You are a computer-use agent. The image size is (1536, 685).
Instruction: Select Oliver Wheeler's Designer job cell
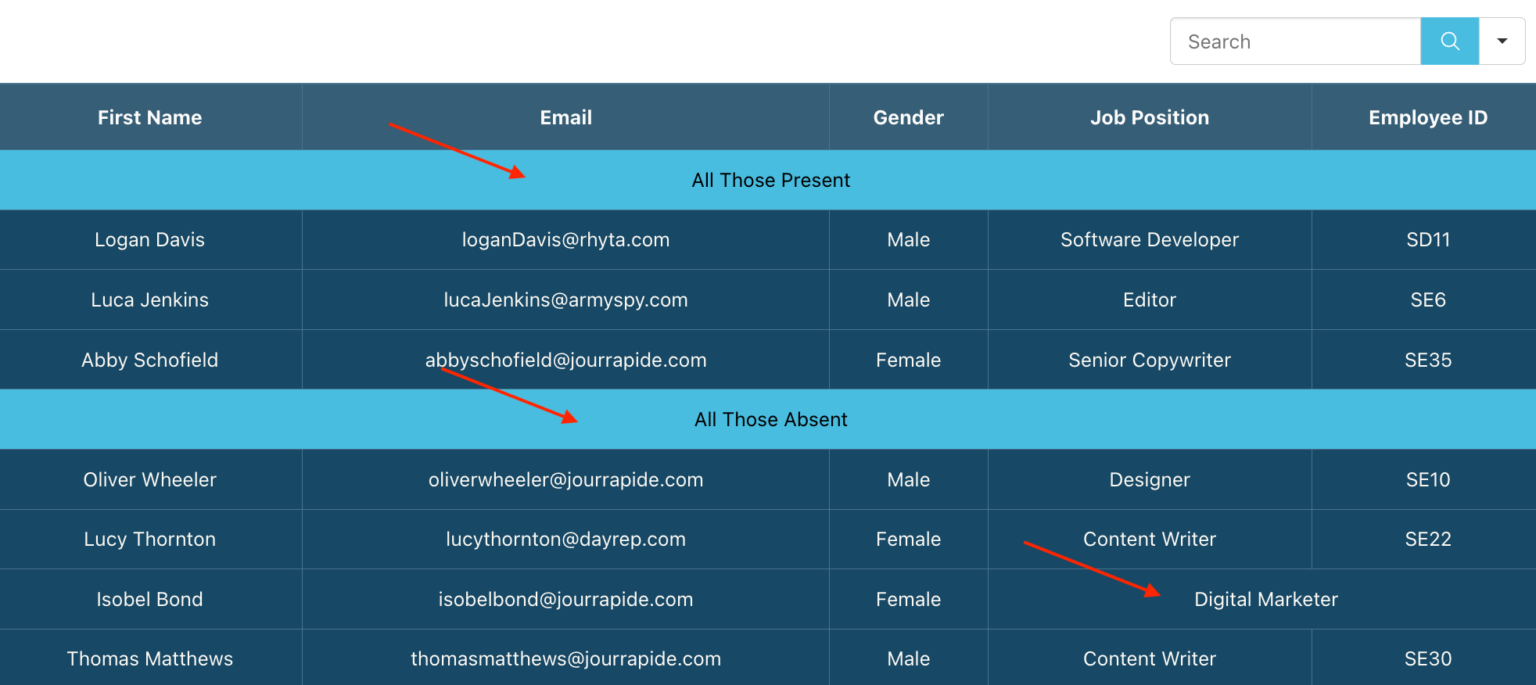pyautogui.click(x=1149, y=479)
